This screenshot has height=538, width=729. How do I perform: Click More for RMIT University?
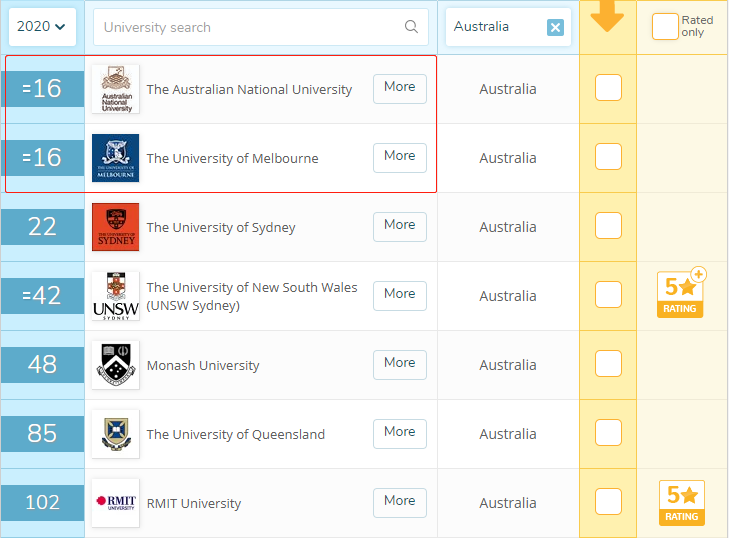click(399, 503)
